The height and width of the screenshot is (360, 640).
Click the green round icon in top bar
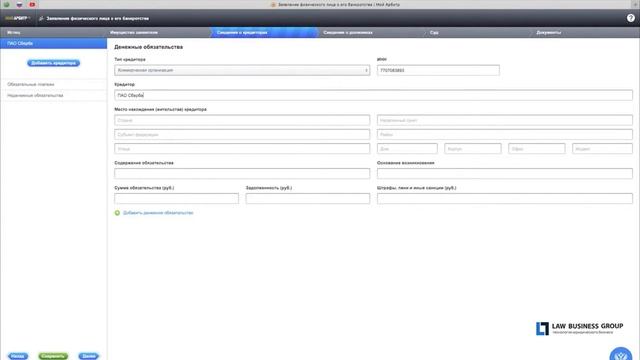point(7,4)
